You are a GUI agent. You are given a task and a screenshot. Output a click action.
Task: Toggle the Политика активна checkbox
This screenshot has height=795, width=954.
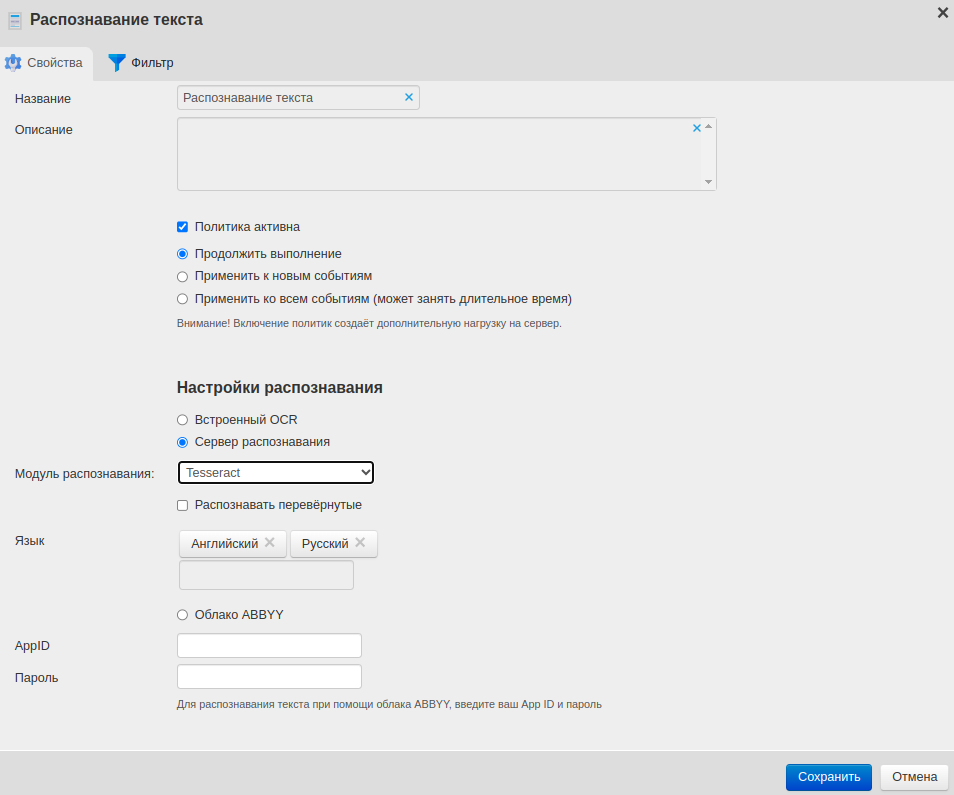[182, 227]
